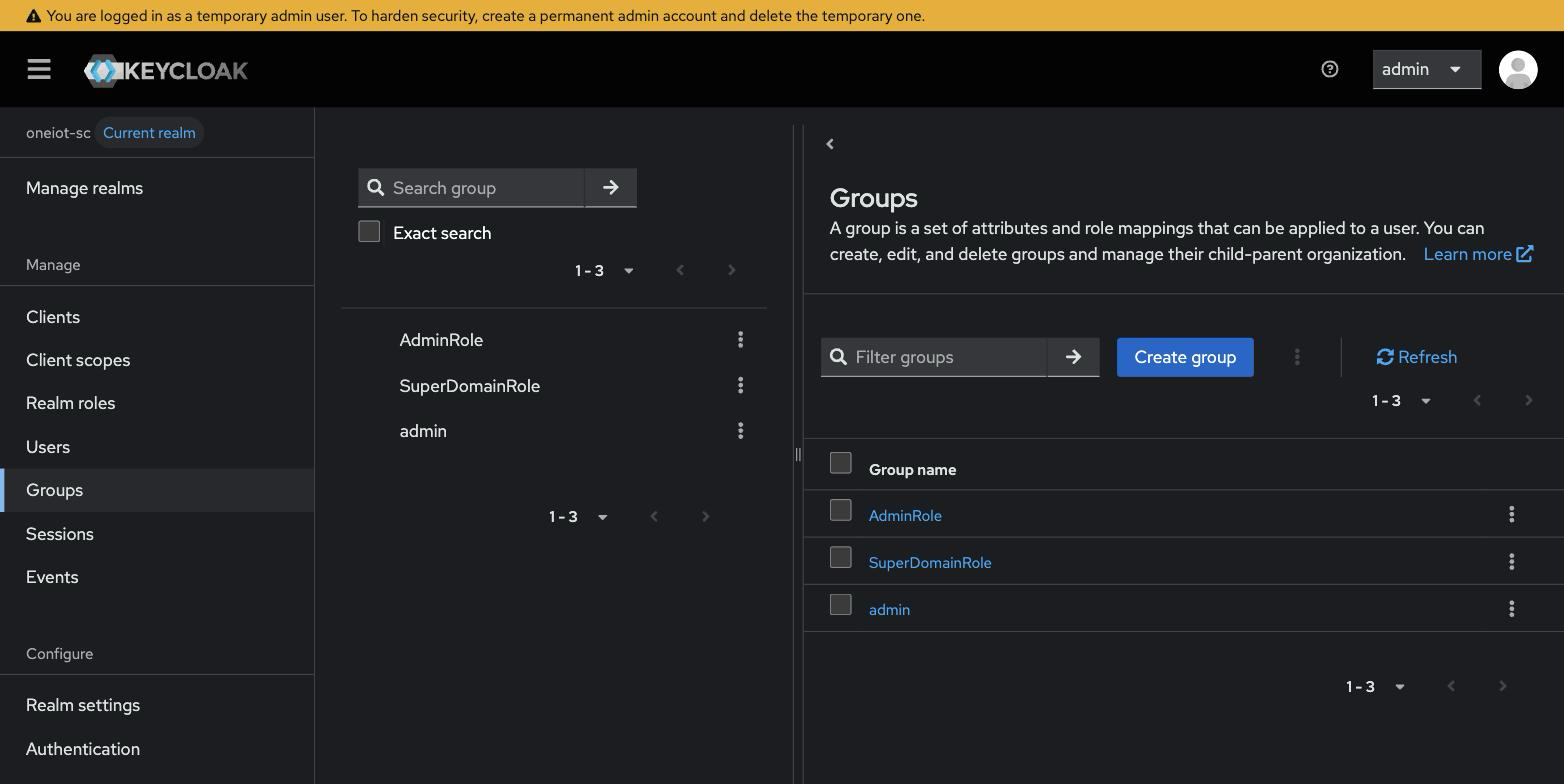Click the help question mark icon
The height and width of the screenshot is (784, 1564).
pyautogui.click(x=1330, y=69)
